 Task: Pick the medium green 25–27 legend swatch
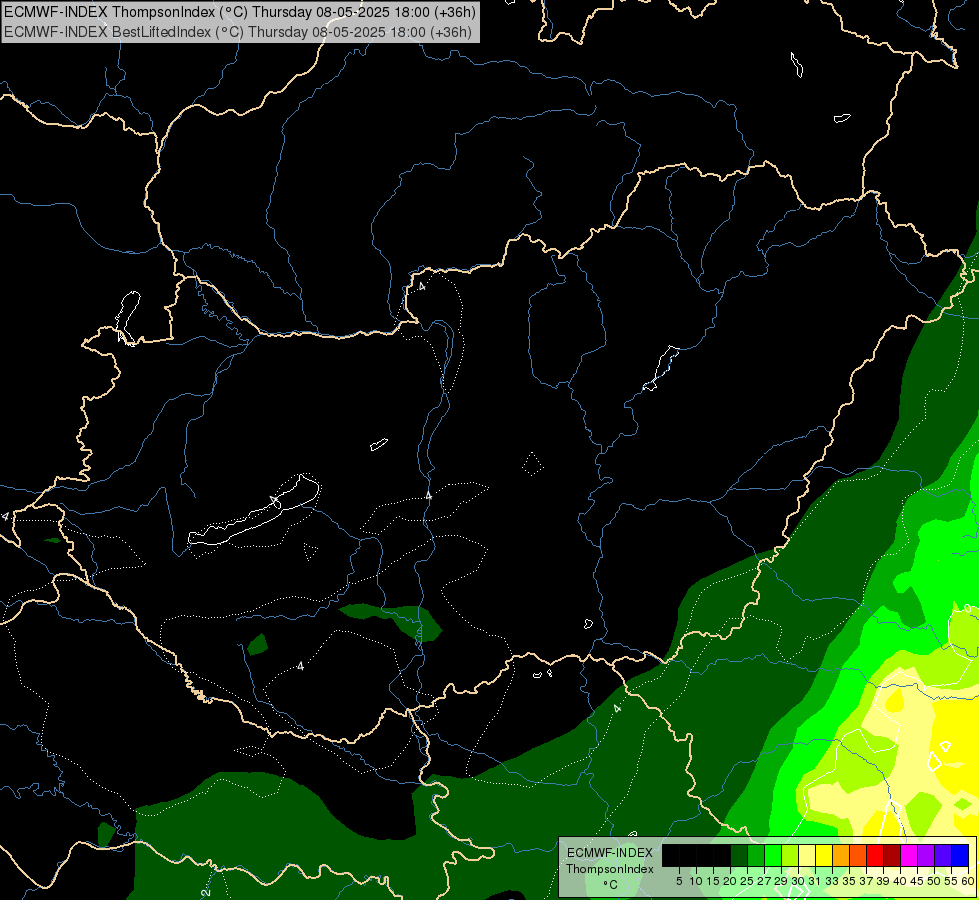click(x=756, y=855)
